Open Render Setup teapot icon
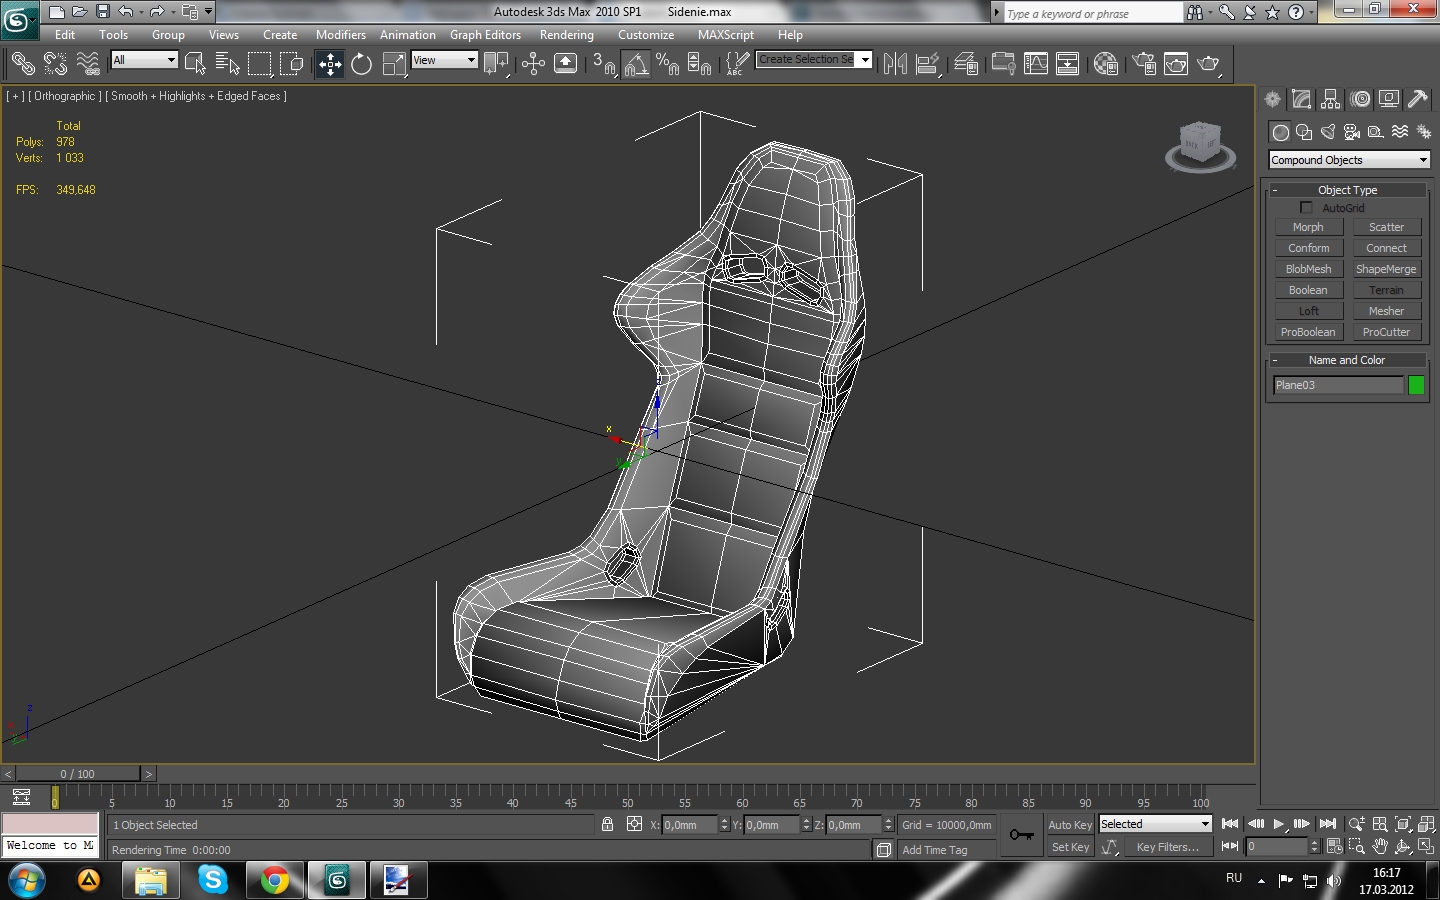Viewport: 1440px width, 900px height. (1144, 64)
